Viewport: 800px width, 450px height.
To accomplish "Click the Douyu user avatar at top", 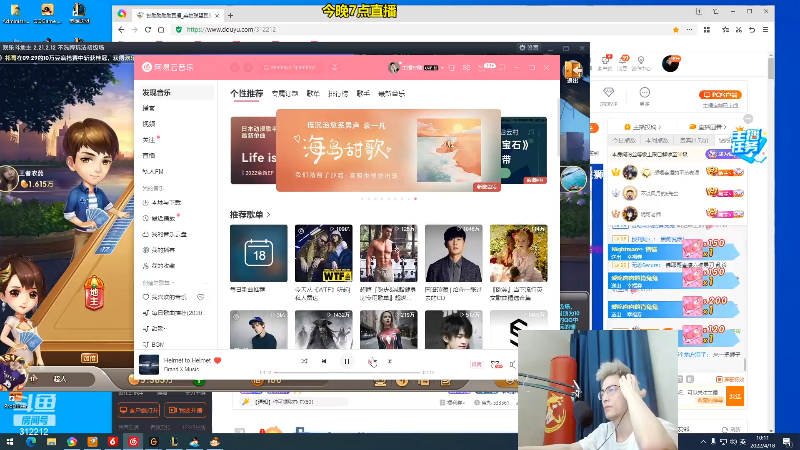I will tap(670, 64).
